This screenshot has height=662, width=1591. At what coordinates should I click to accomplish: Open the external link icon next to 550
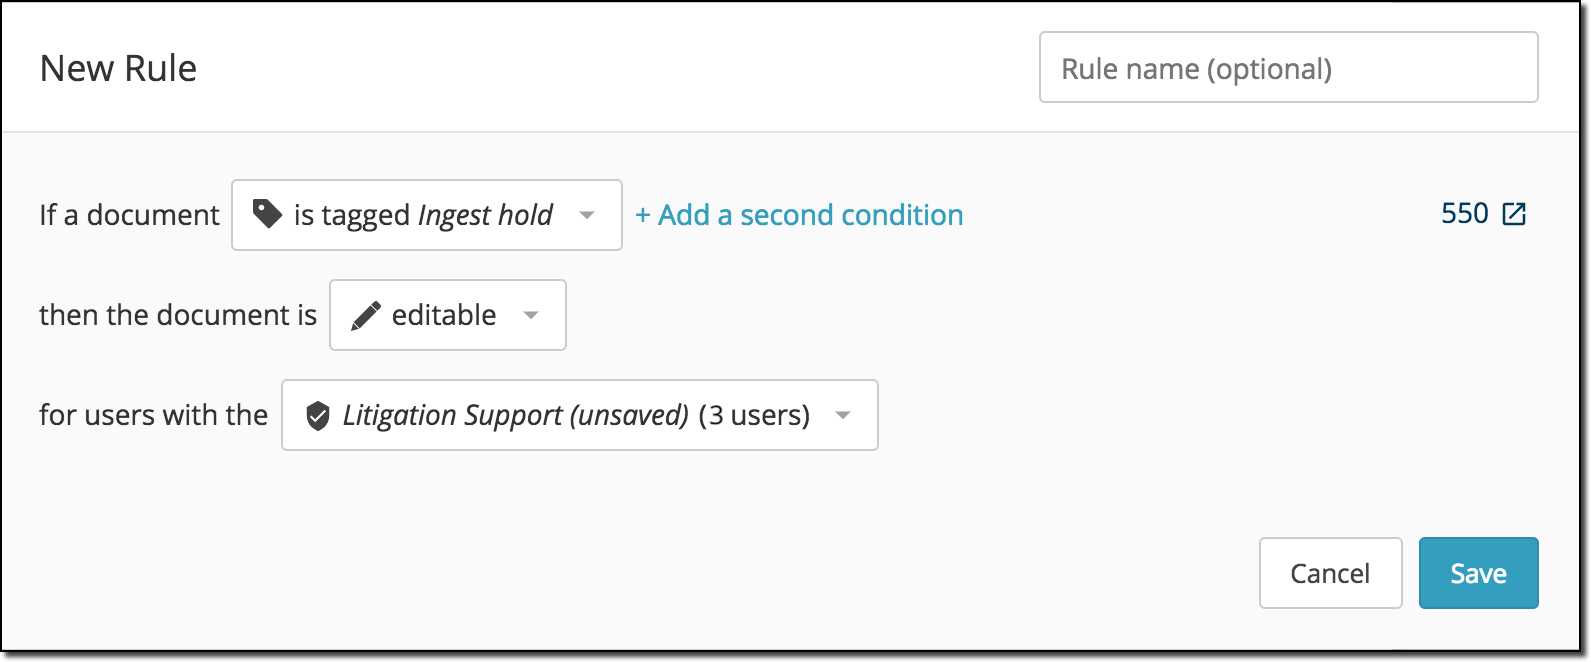(1514, 214)
